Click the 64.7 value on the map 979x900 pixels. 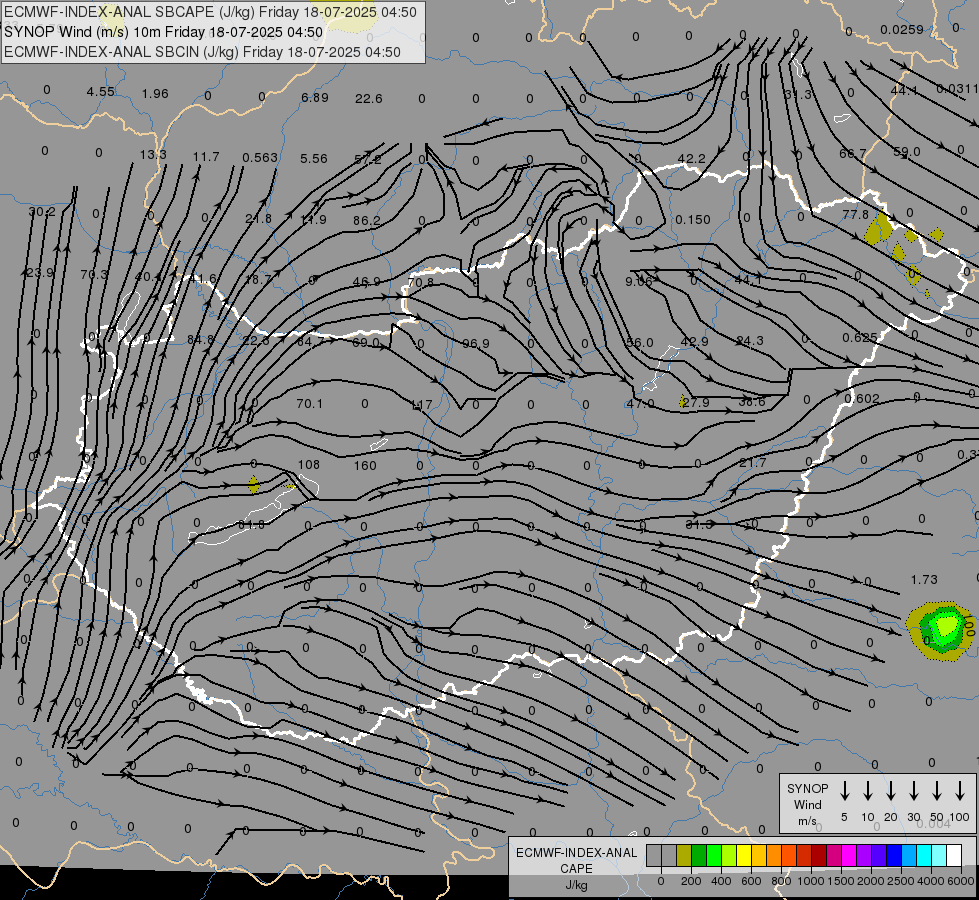(311, 342)
